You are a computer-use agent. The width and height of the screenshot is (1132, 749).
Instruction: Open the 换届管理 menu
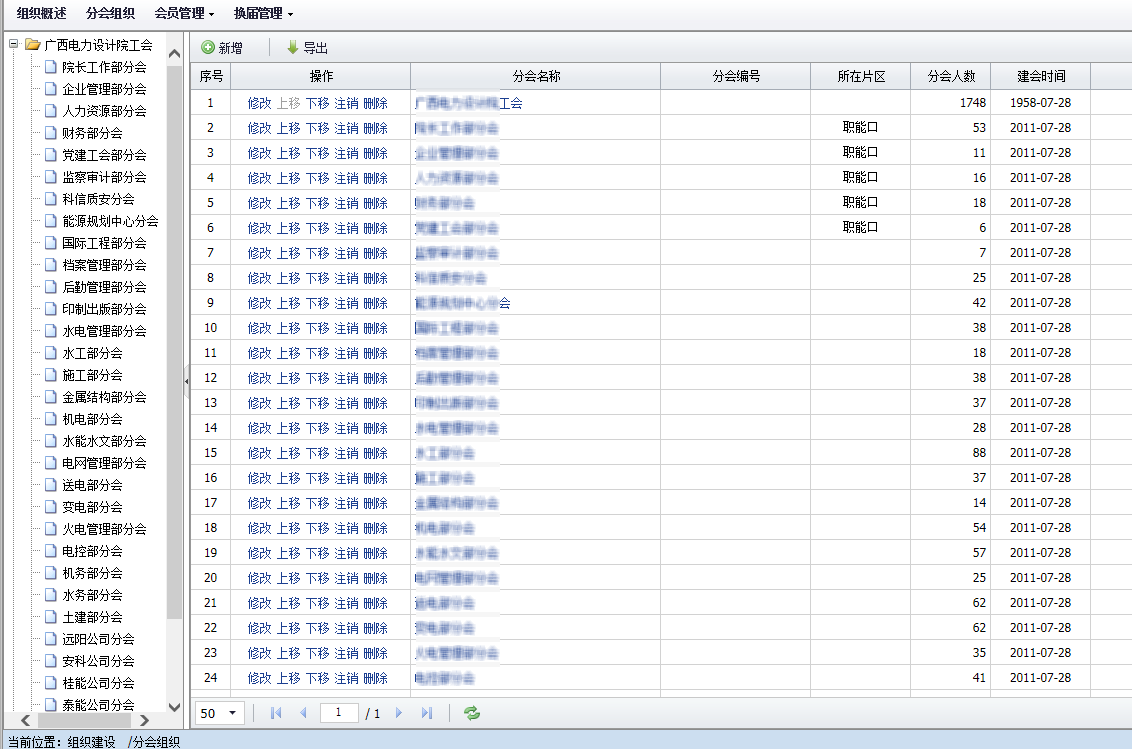pyautogui.click(x=263, y=14)
